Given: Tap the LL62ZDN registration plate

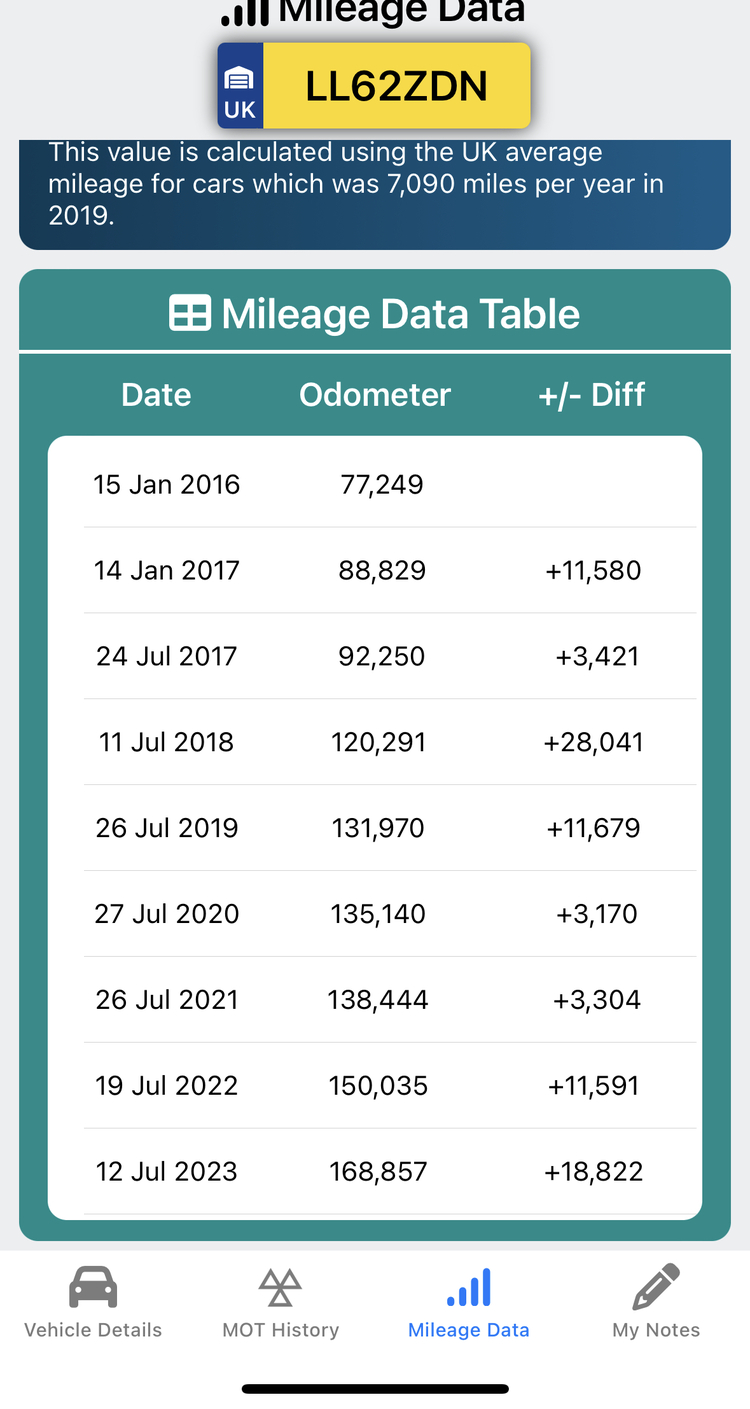Looking at the screenshot, I should [x=374, y=86].
